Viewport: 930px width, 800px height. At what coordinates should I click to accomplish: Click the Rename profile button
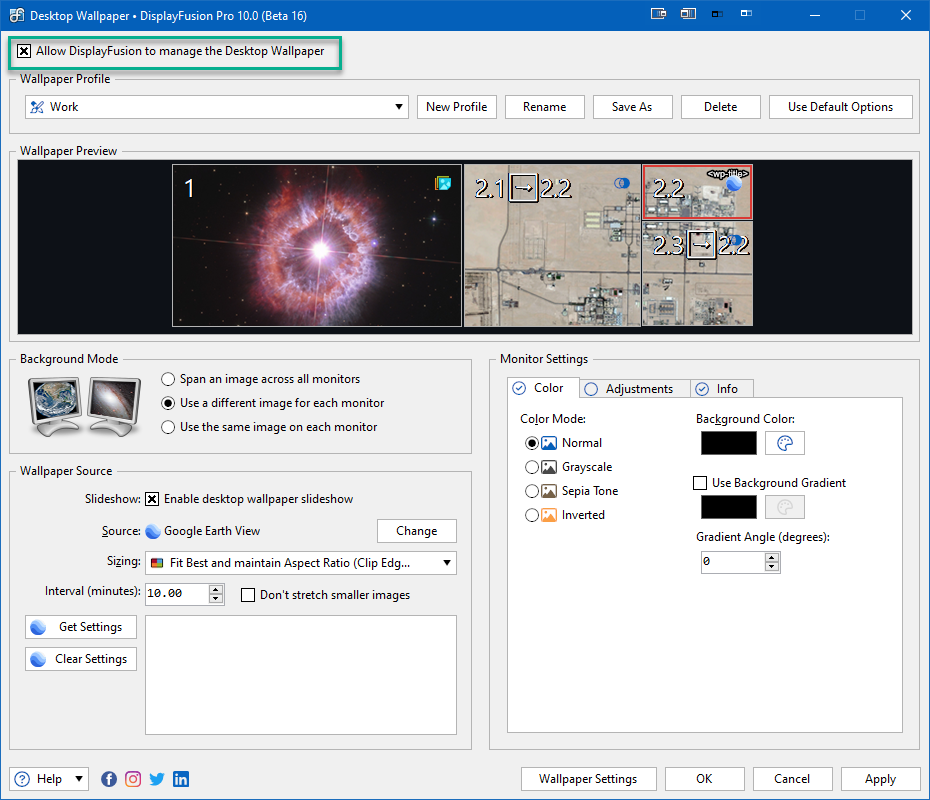[x=544, y=107]
